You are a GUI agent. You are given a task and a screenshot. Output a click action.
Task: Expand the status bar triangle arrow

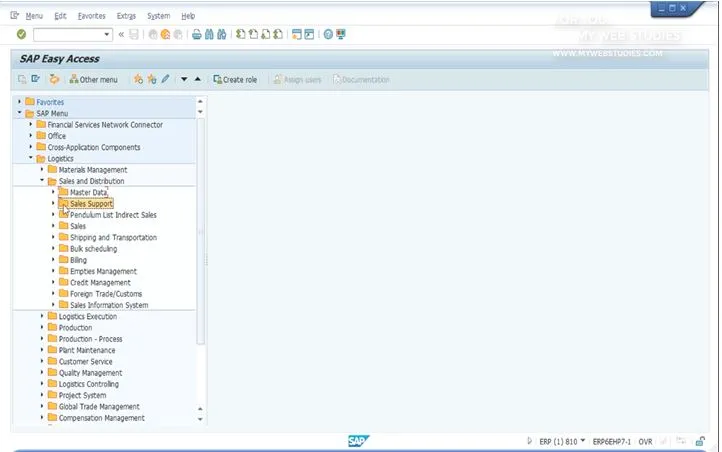[529, 441]
